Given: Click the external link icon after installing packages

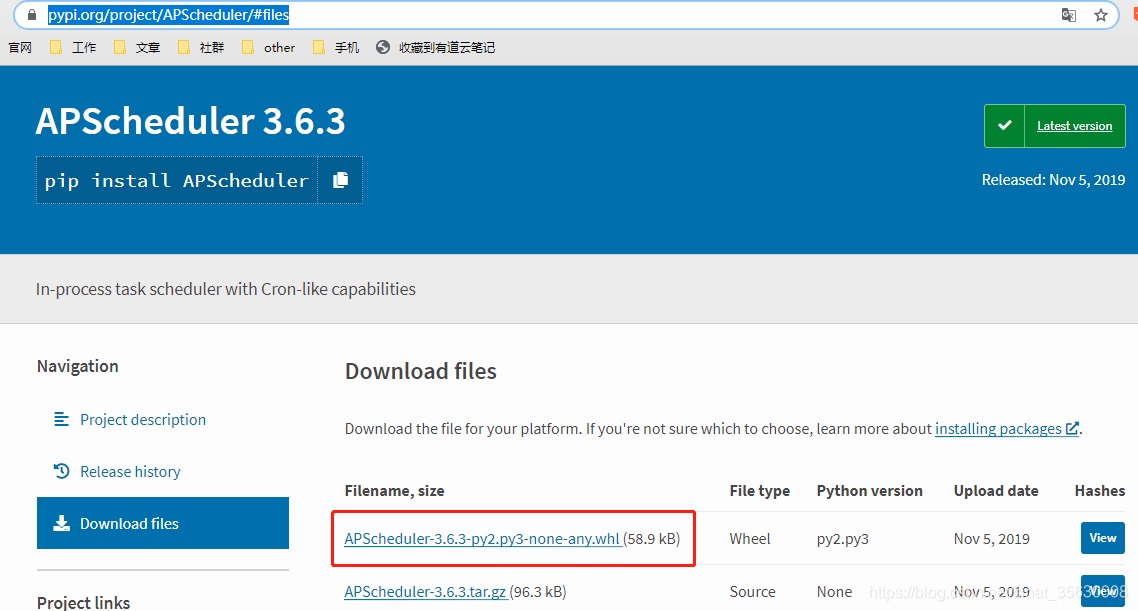Looking at the screenshot, I should click(1071, 428).
